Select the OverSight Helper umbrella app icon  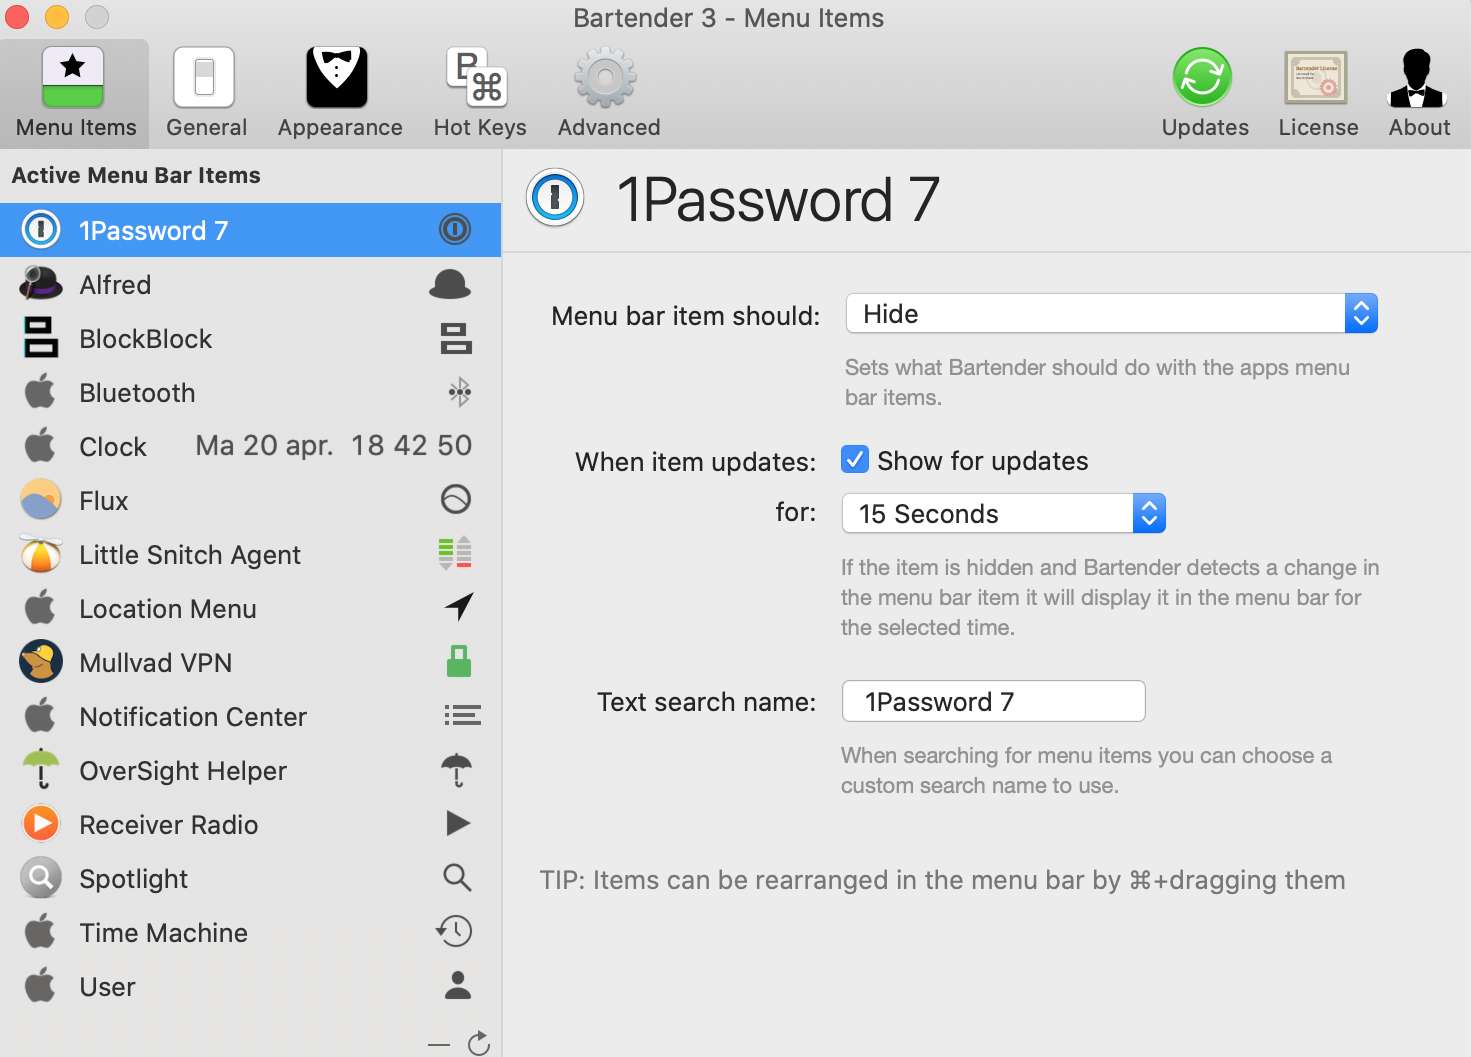coord(41,769)
